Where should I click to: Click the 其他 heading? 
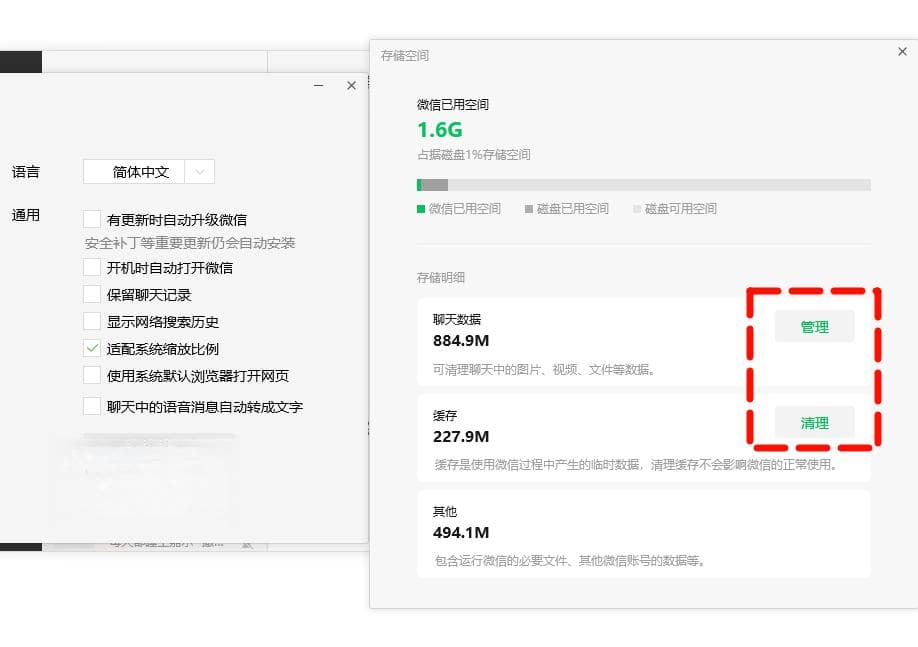pyautogui.click(x=444, y=511)
